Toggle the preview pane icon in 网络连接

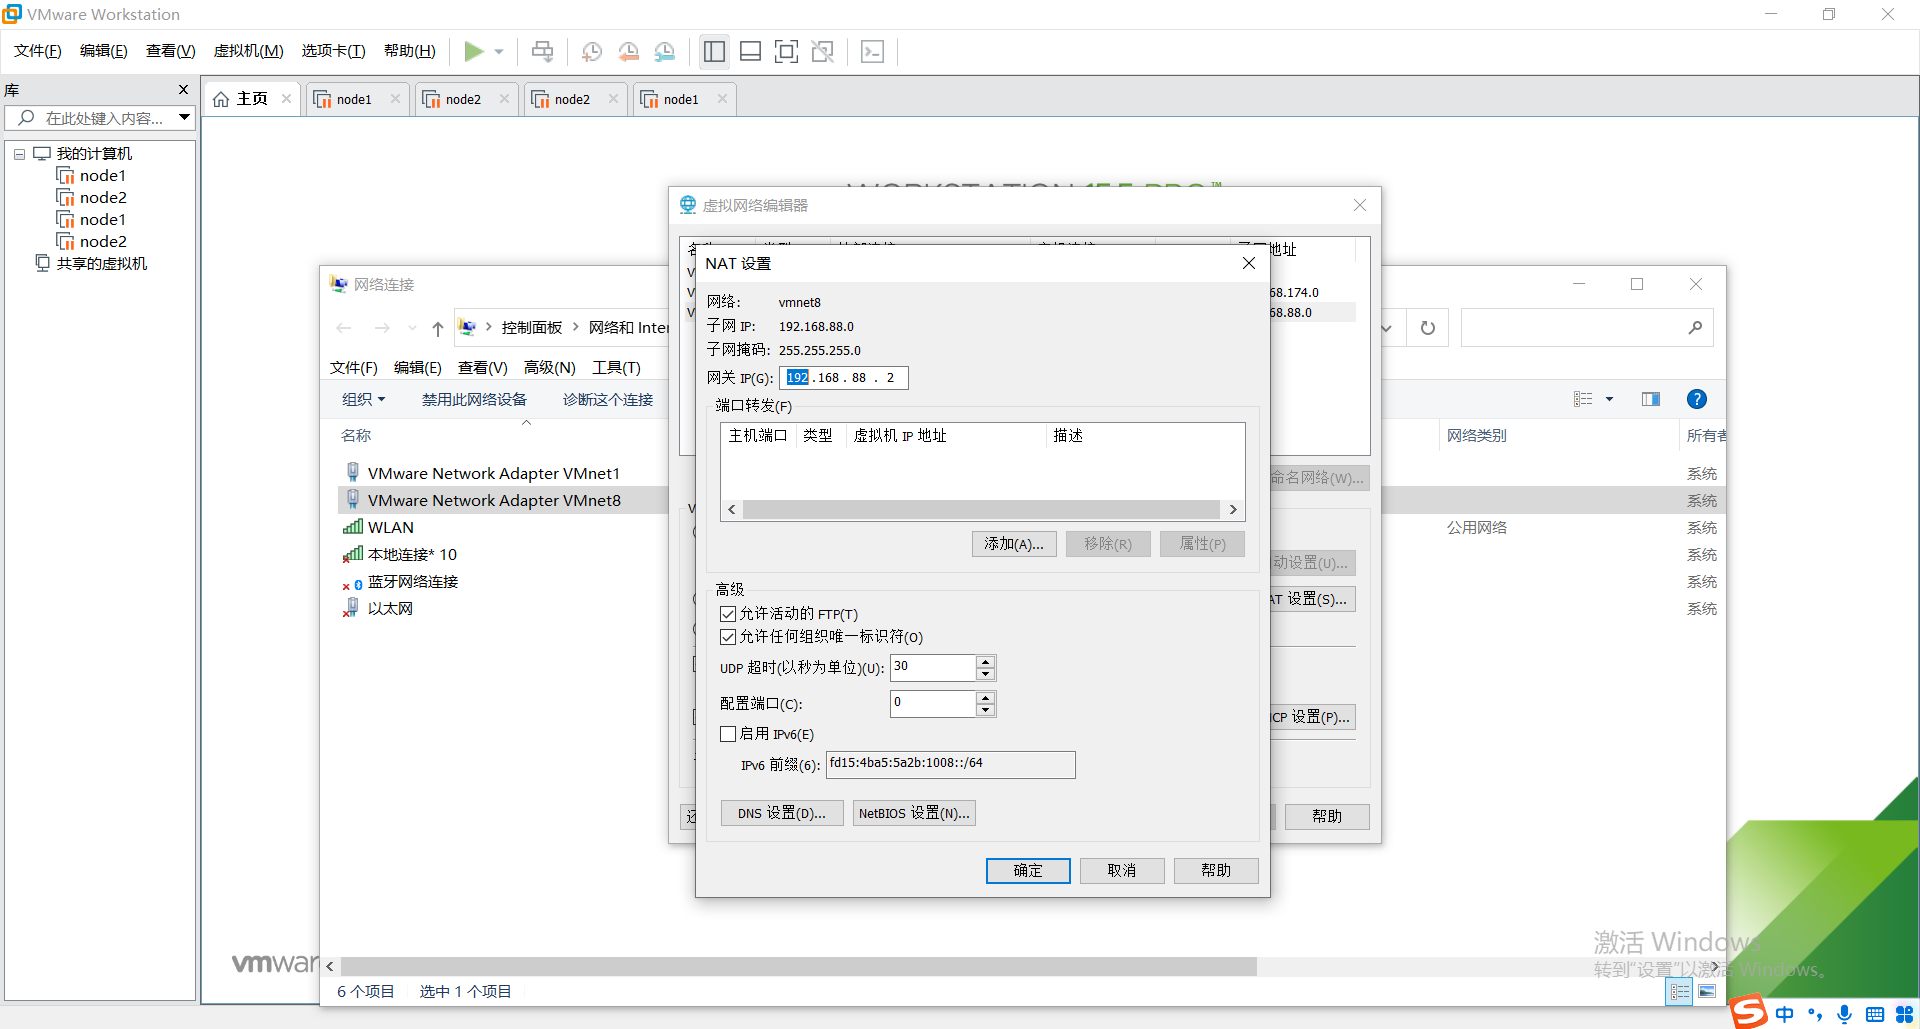tap(1651, 400)
